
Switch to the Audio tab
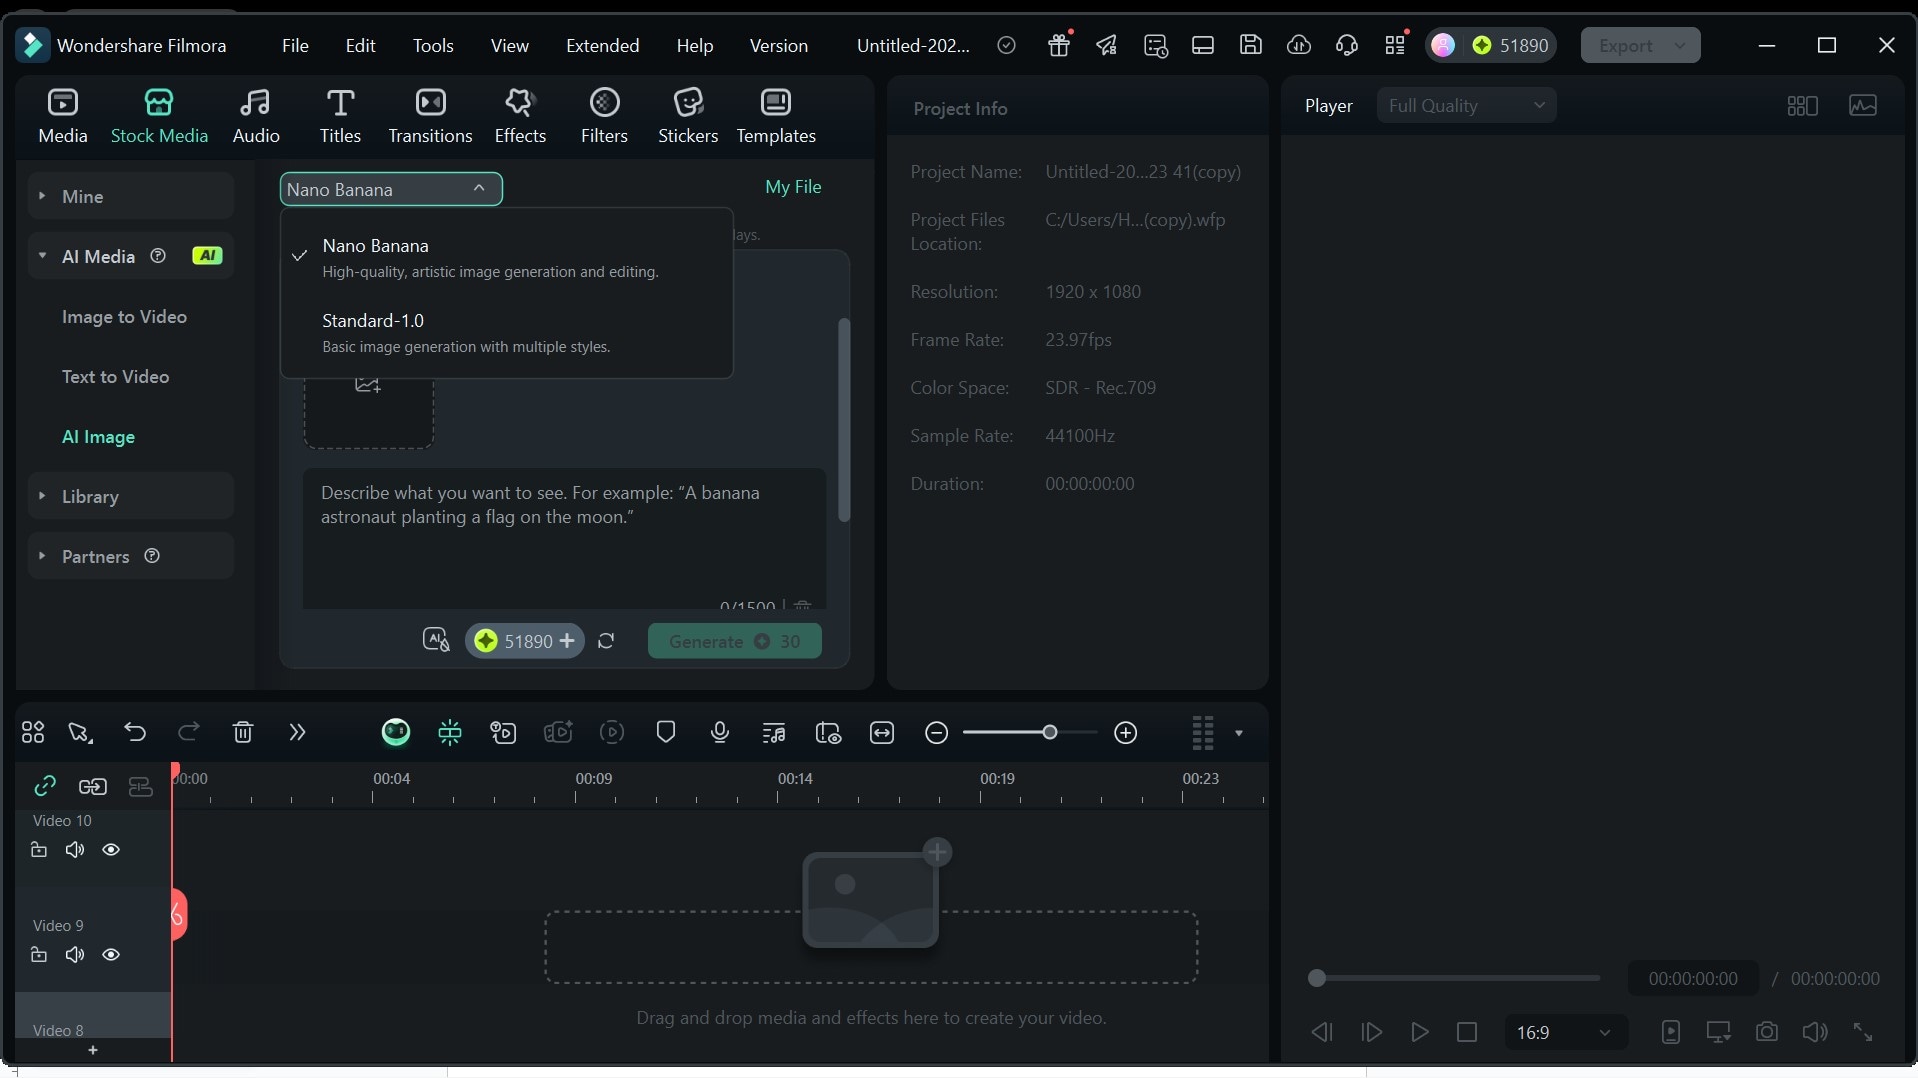click(256, 116)
